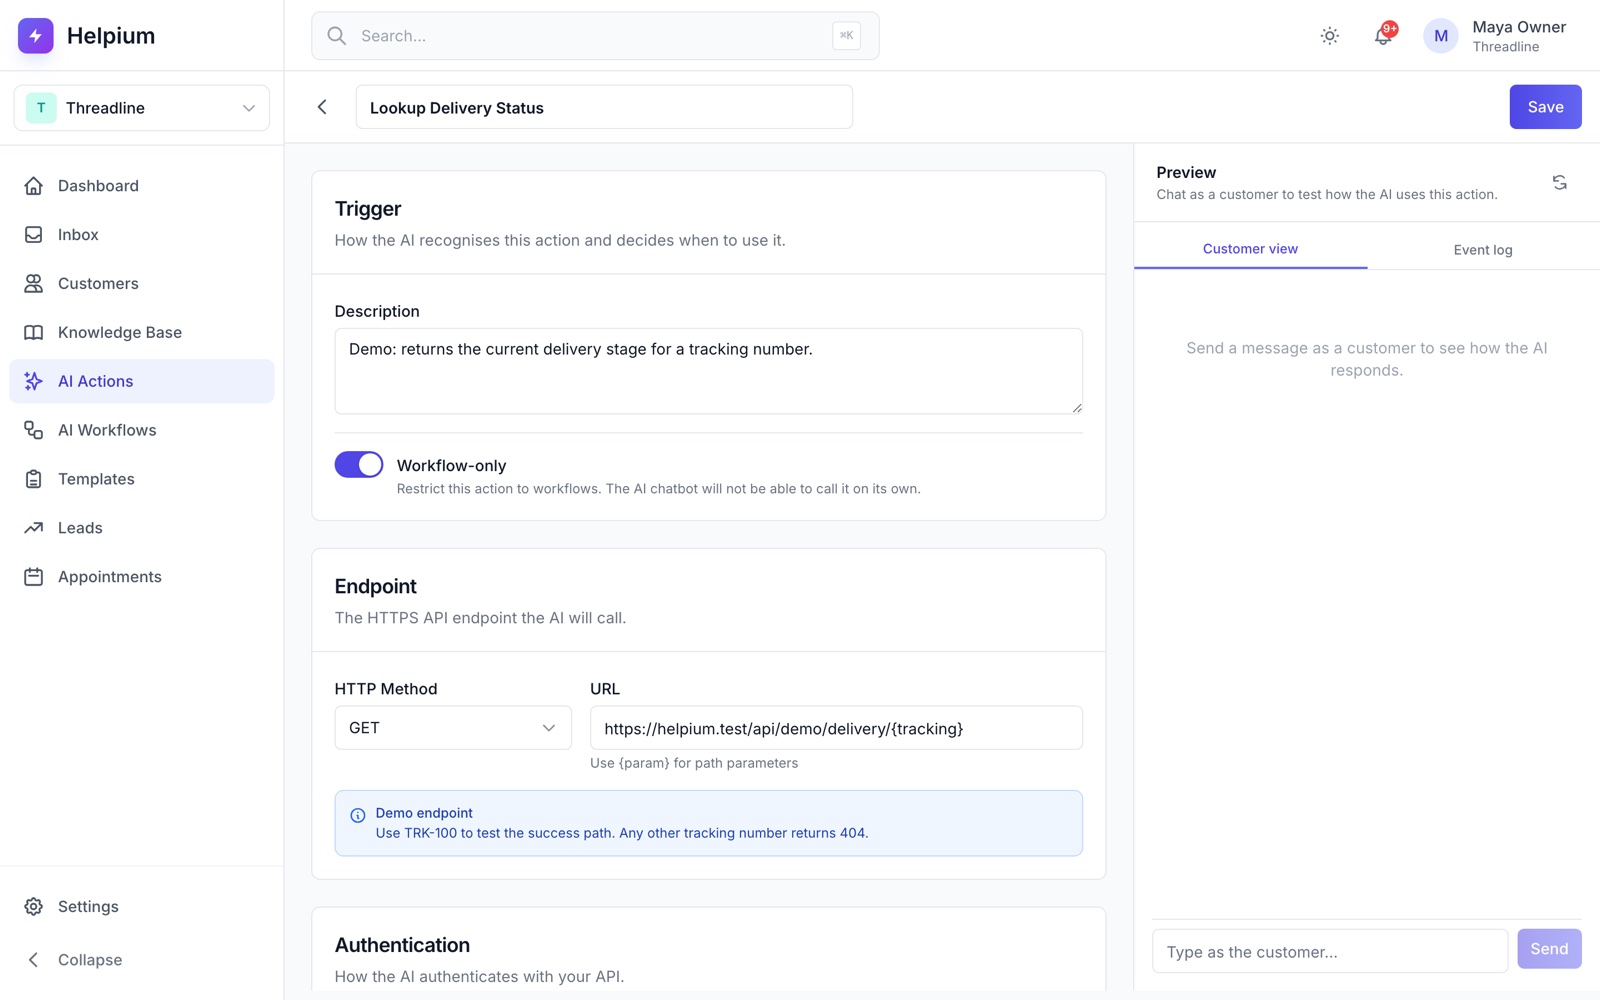The width and height of the screenshot is (1600, 1000).
Task: Open Appointments in the sidebar
Action: click(x=142, y=577)
